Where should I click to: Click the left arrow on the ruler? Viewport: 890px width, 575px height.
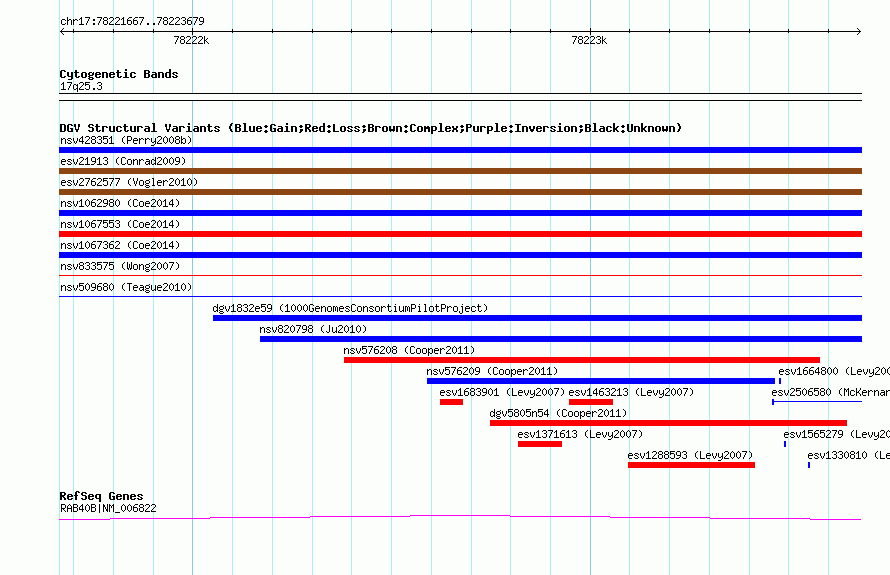click(63, 31)
